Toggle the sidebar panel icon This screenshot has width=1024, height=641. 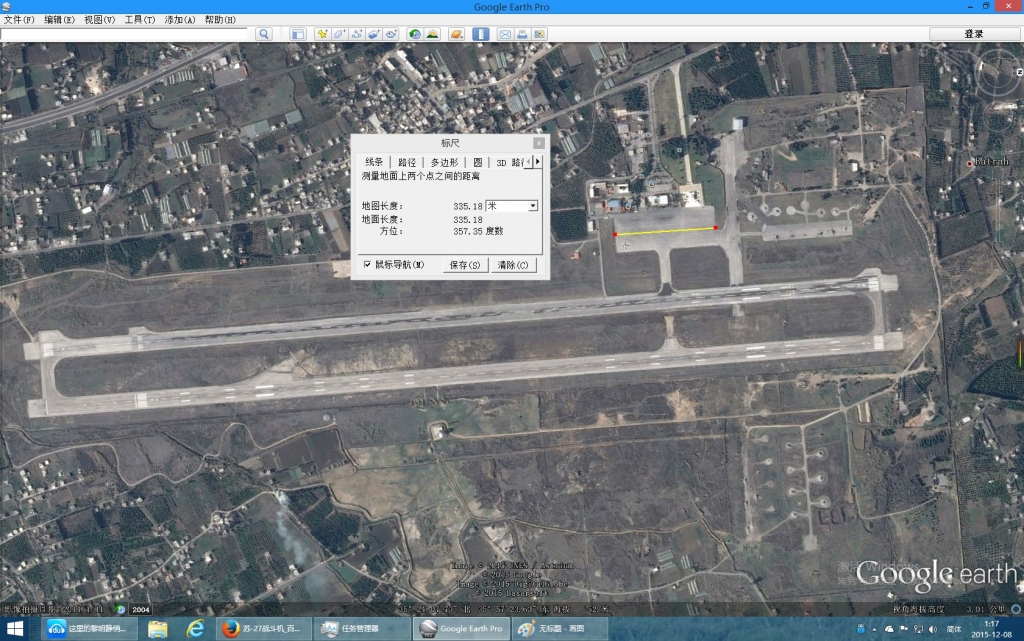click(x=298, y=34)
